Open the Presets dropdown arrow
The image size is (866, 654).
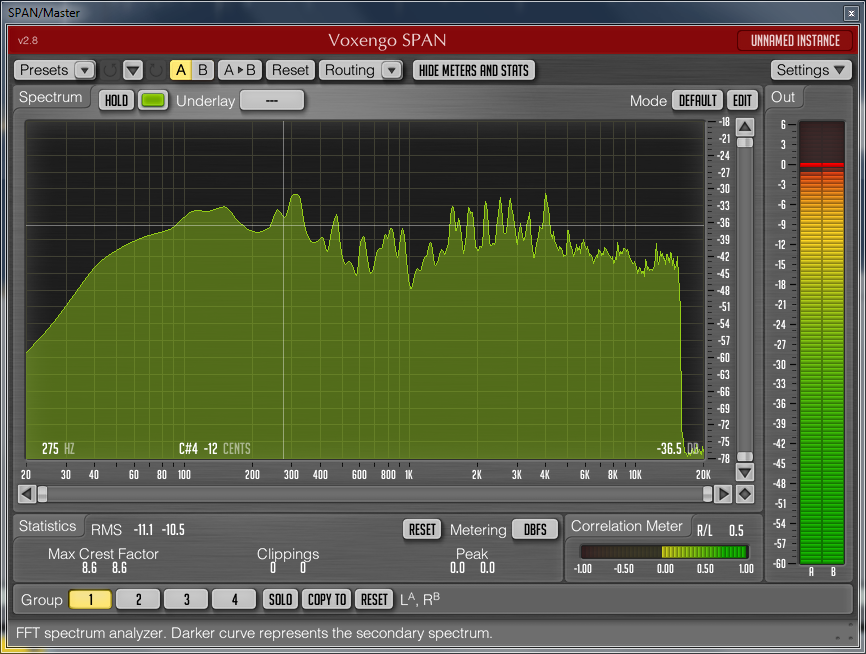[85, 70]
